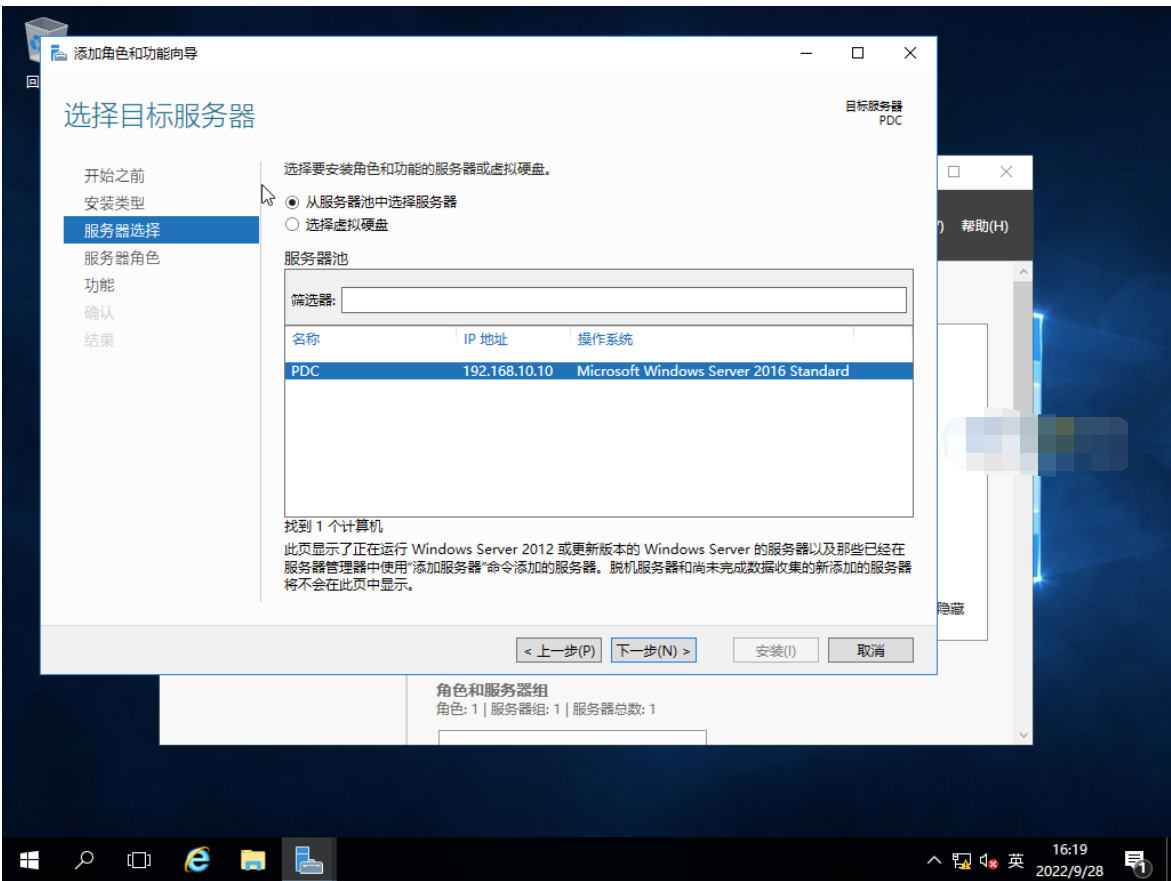The width and height of the screenshot is (1171, 881).
Task: Select server from server pool radio button
Action: (x=292, y=202)
